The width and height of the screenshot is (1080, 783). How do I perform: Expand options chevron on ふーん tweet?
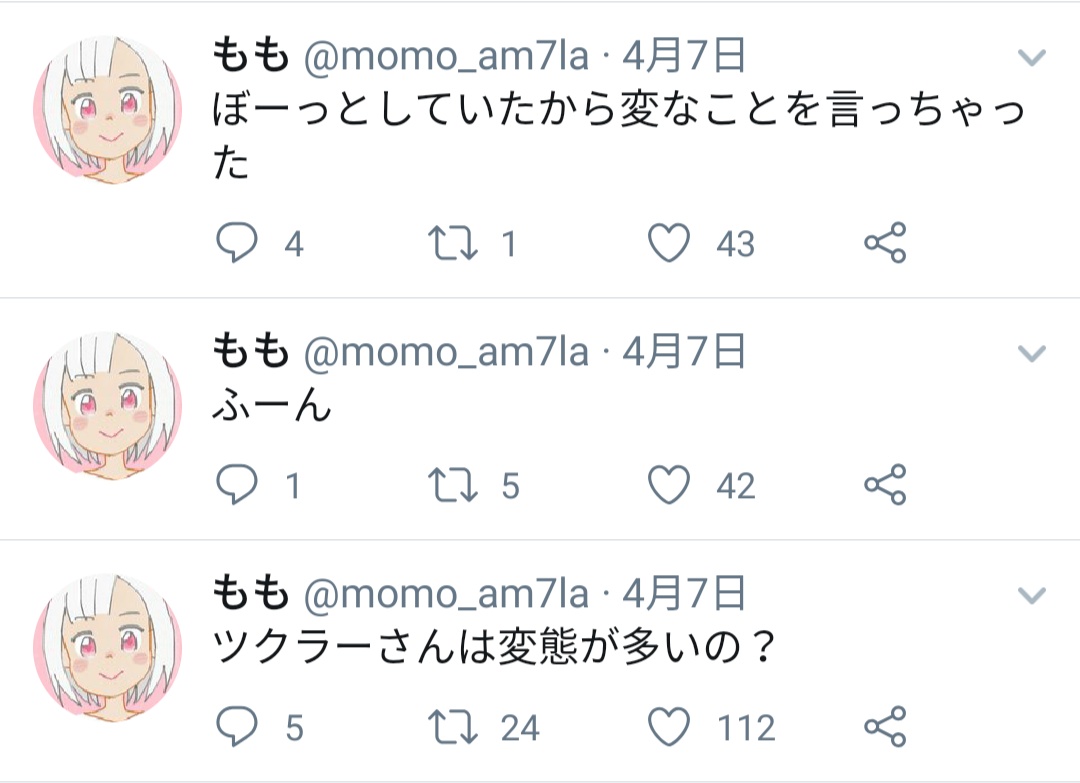[1031, 352]
